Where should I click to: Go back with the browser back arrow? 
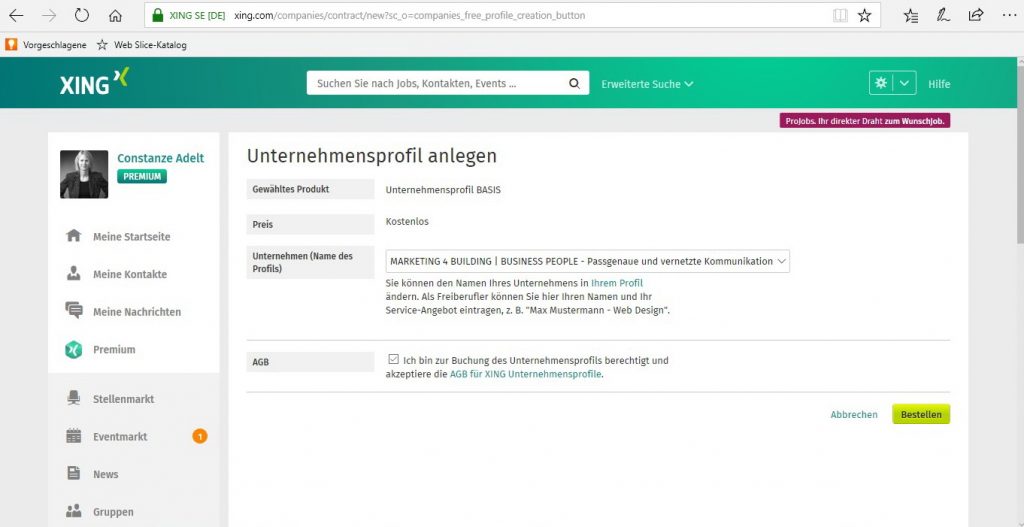16,16
